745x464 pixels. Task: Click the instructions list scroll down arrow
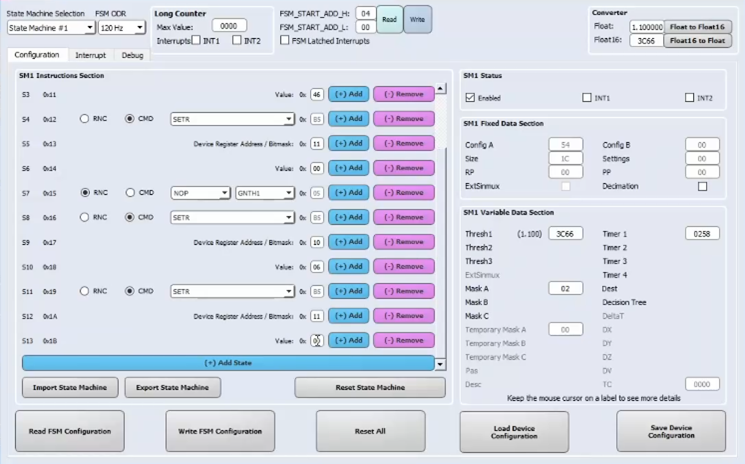click(x=440, y=365)
